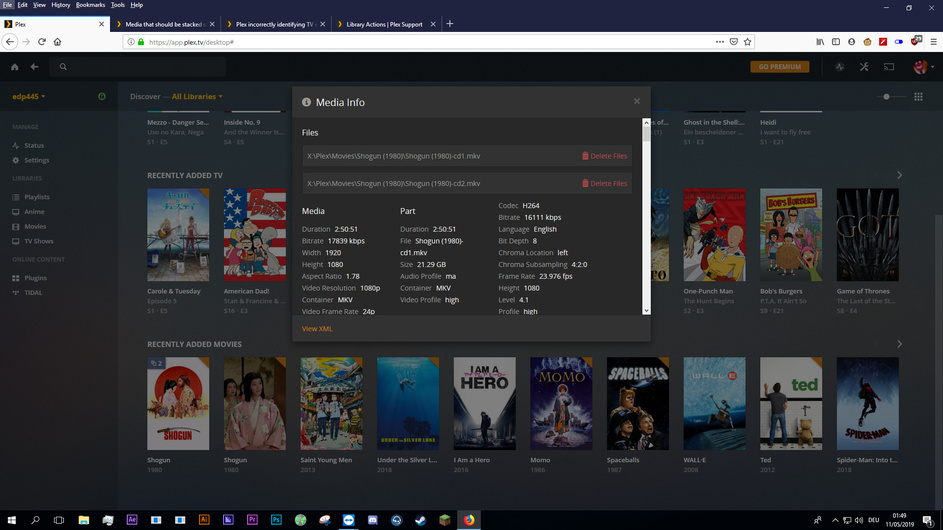Click the Plex back arrow icon
Image resolution: width=943 pixels, height=530 pixels.
coord(34,67)
